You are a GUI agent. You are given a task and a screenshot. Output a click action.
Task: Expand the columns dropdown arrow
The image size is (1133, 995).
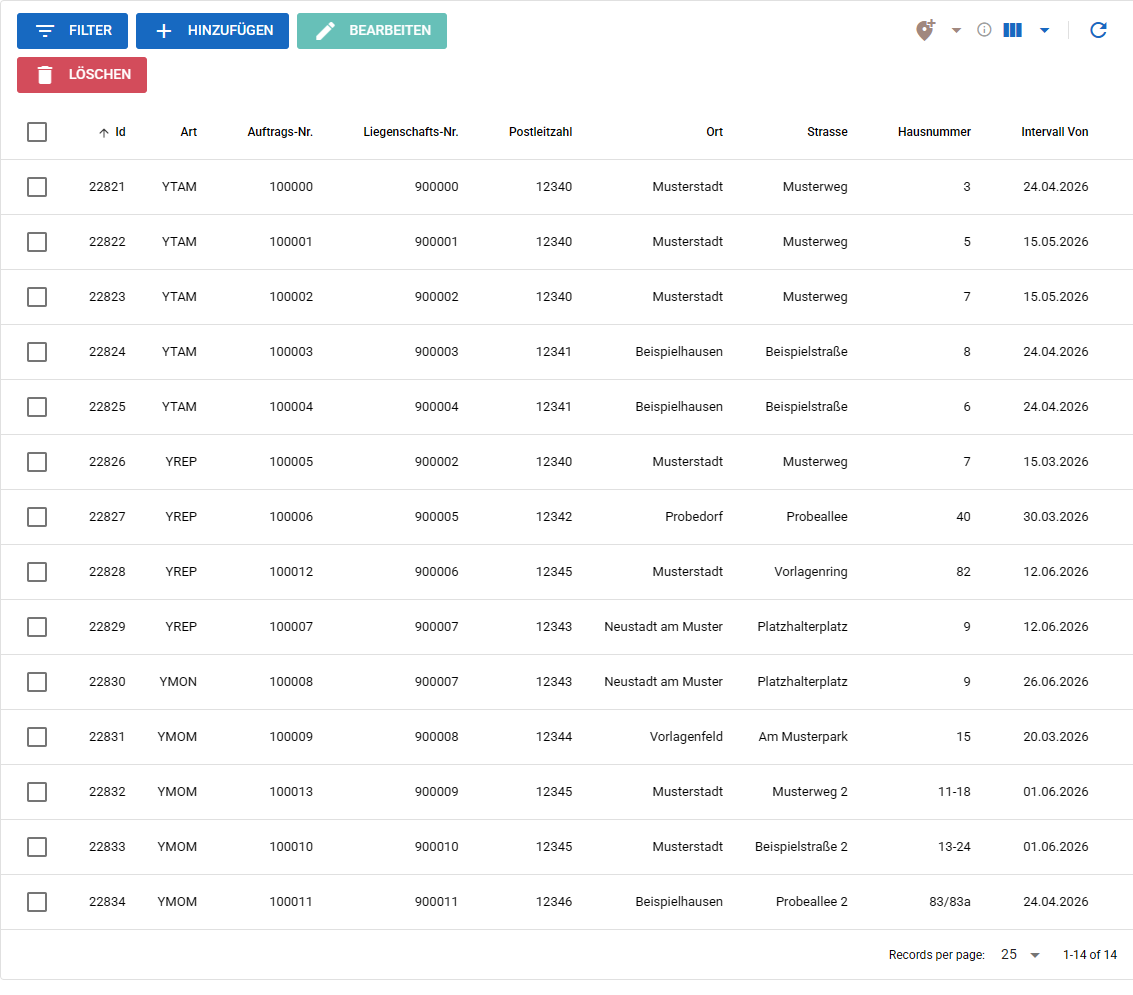(1044, 30)
